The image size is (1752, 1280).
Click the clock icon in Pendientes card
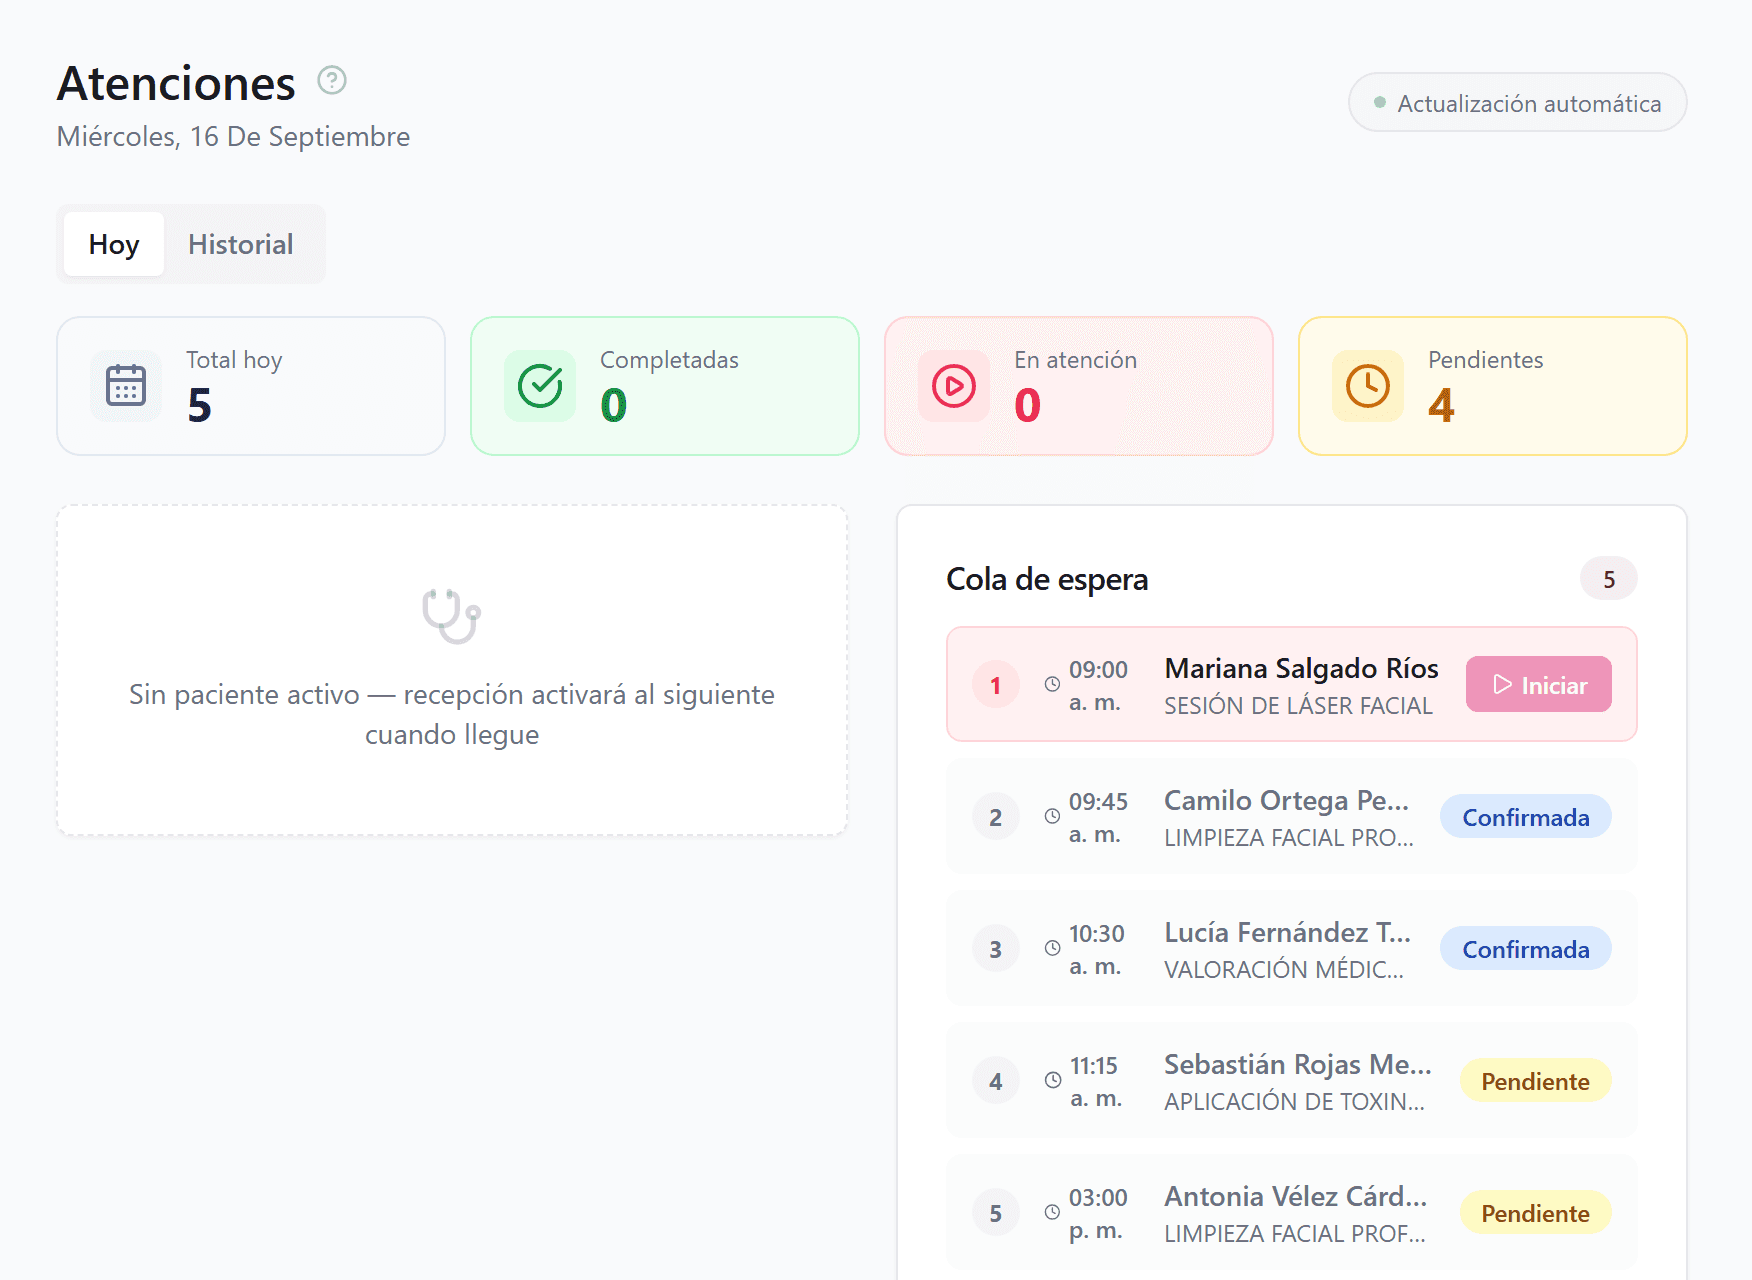[1368, 386]
